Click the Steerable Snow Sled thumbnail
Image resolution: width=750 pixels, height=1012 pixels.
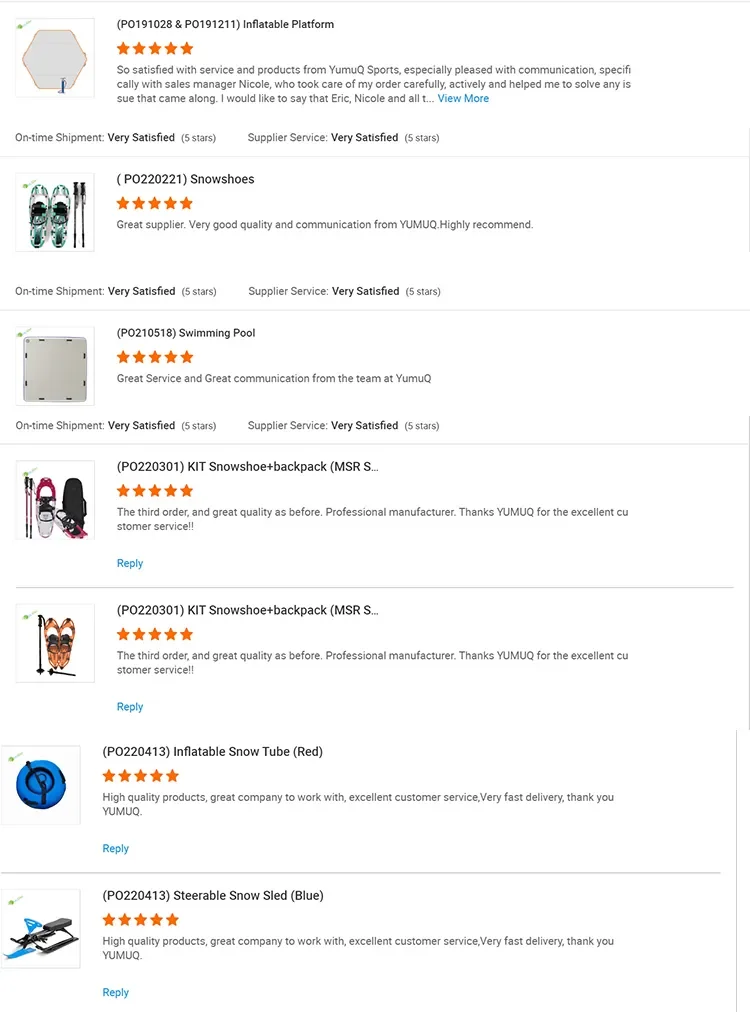click(41, 929)
